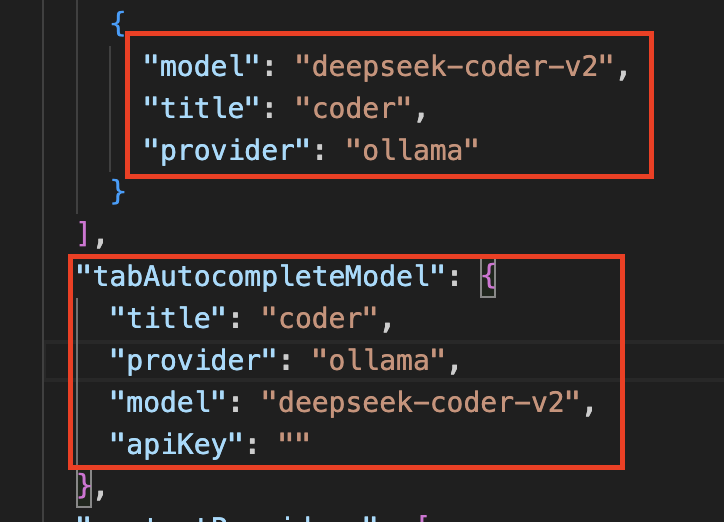Click the blue closing brace of the upper block
Image resolution: width=724 pixels, height=522 pixels.
(x=119, y=189)
